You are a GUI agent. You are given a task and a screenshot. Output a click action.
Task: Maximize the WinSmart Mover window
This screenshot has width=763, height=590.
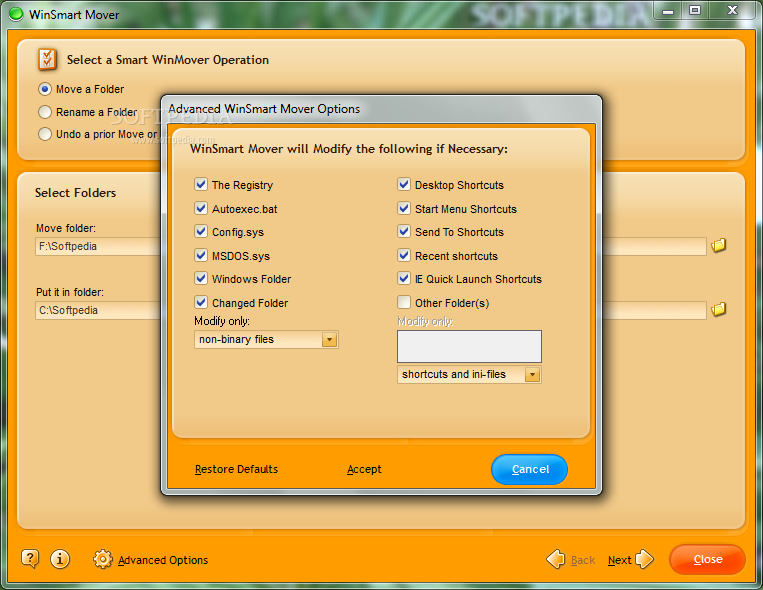695,10
